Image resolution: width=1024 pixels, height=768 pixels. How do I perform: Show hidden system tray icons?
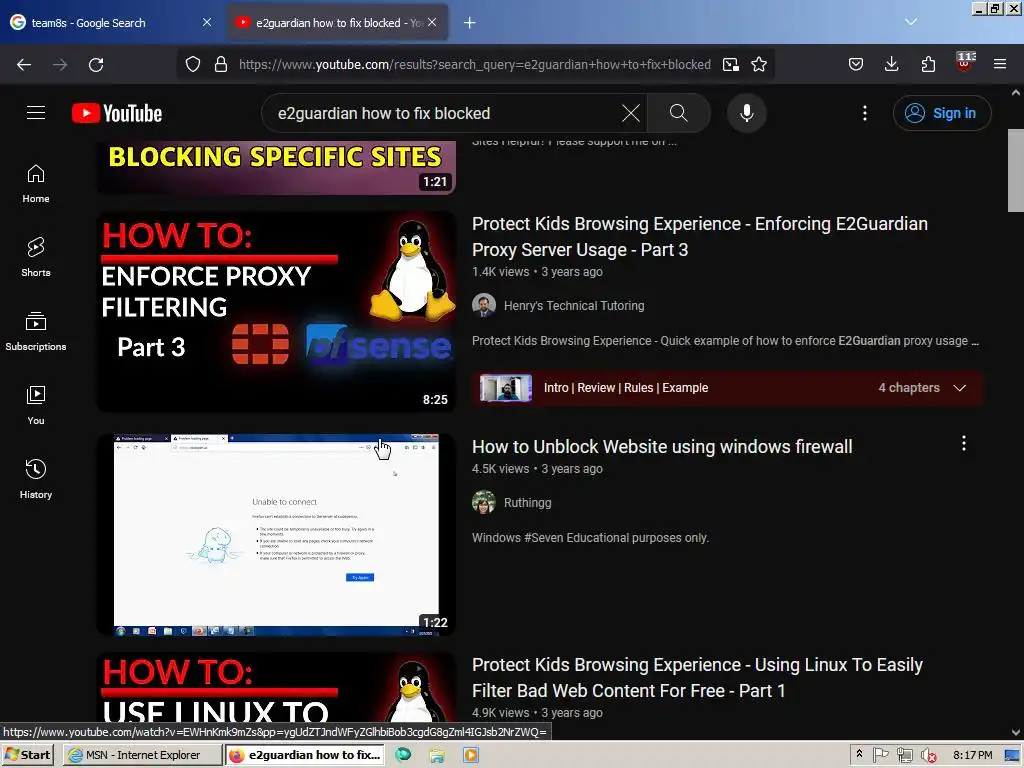[859, 754]
